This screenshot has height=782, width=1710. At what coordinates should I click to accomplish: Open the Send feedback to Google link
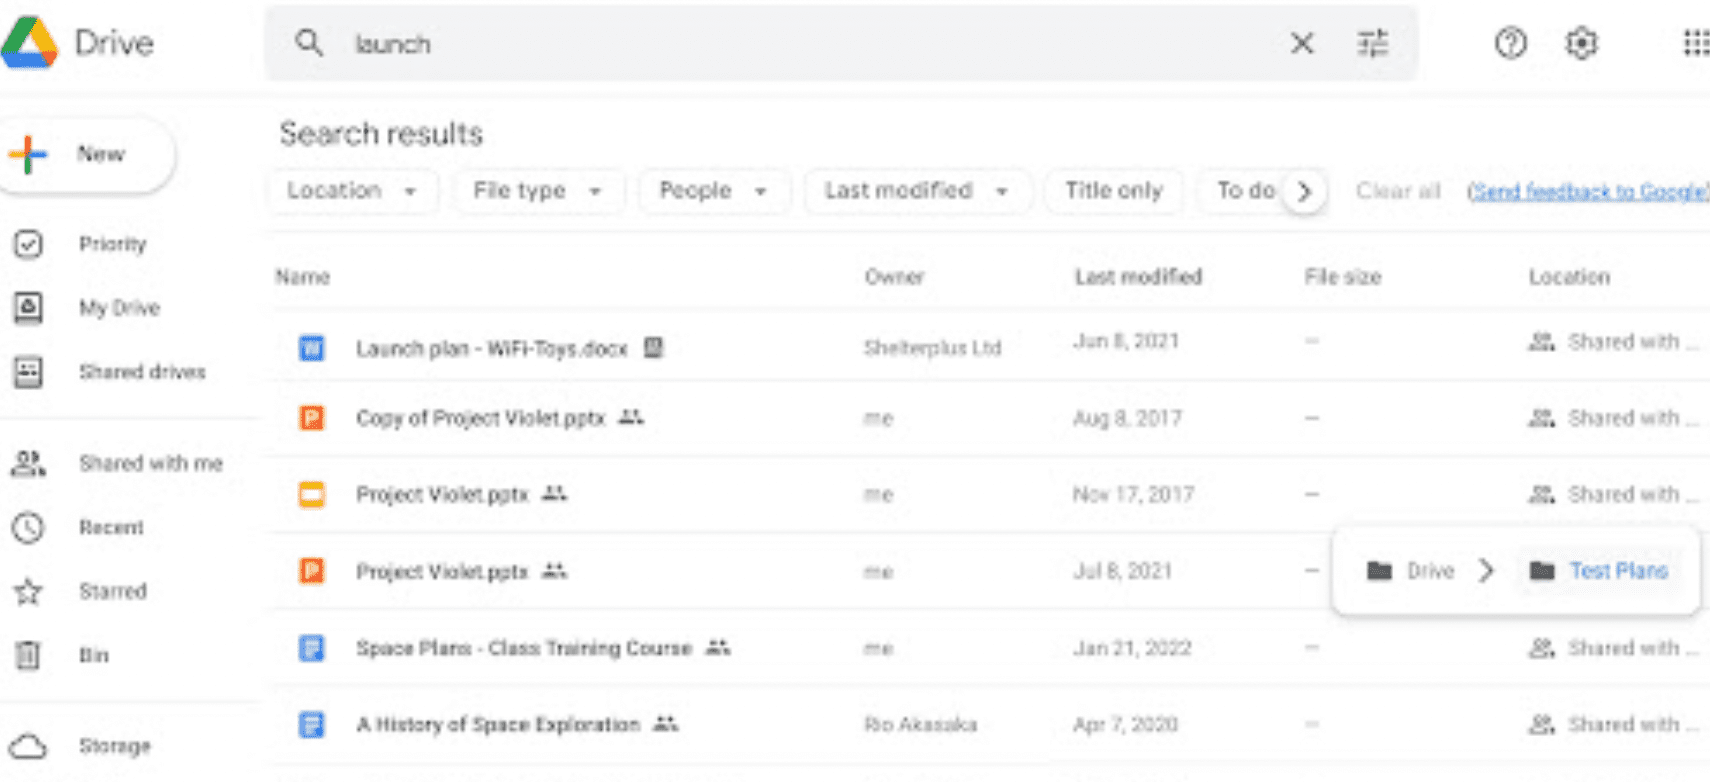(1587, 192)
